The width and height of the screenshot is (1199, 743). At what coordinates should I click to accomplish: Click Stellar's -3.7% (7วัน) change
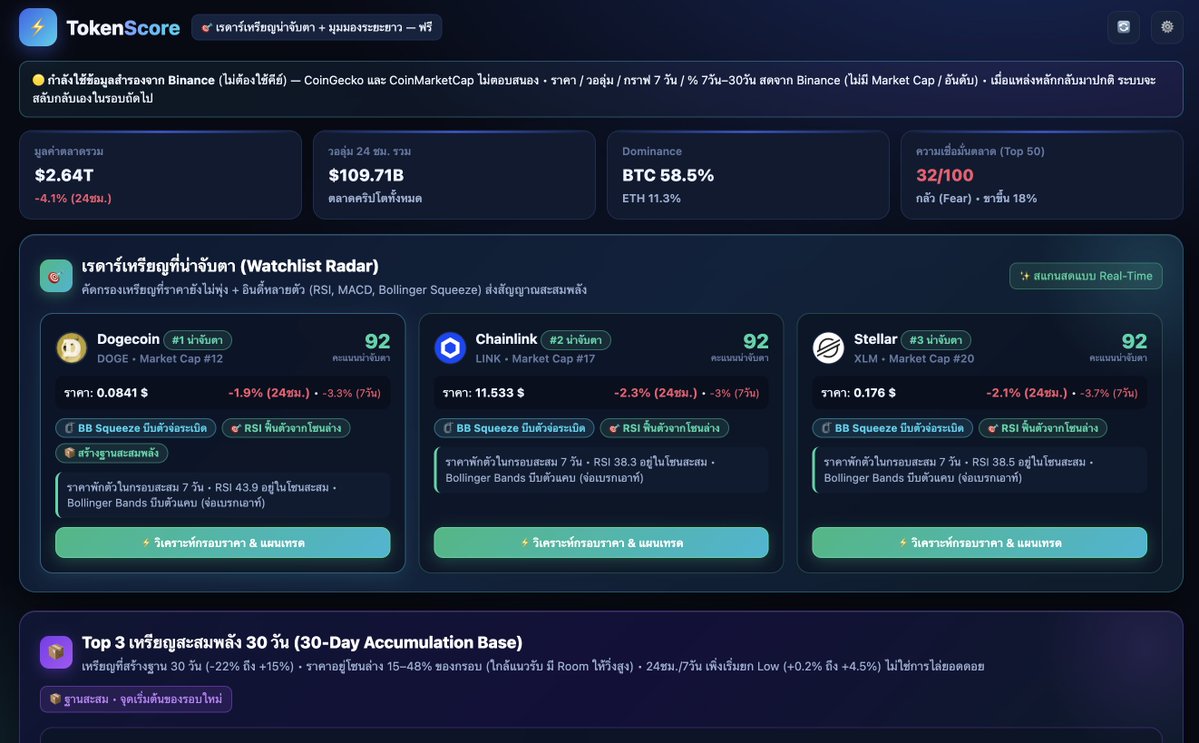pos(1109,393)
